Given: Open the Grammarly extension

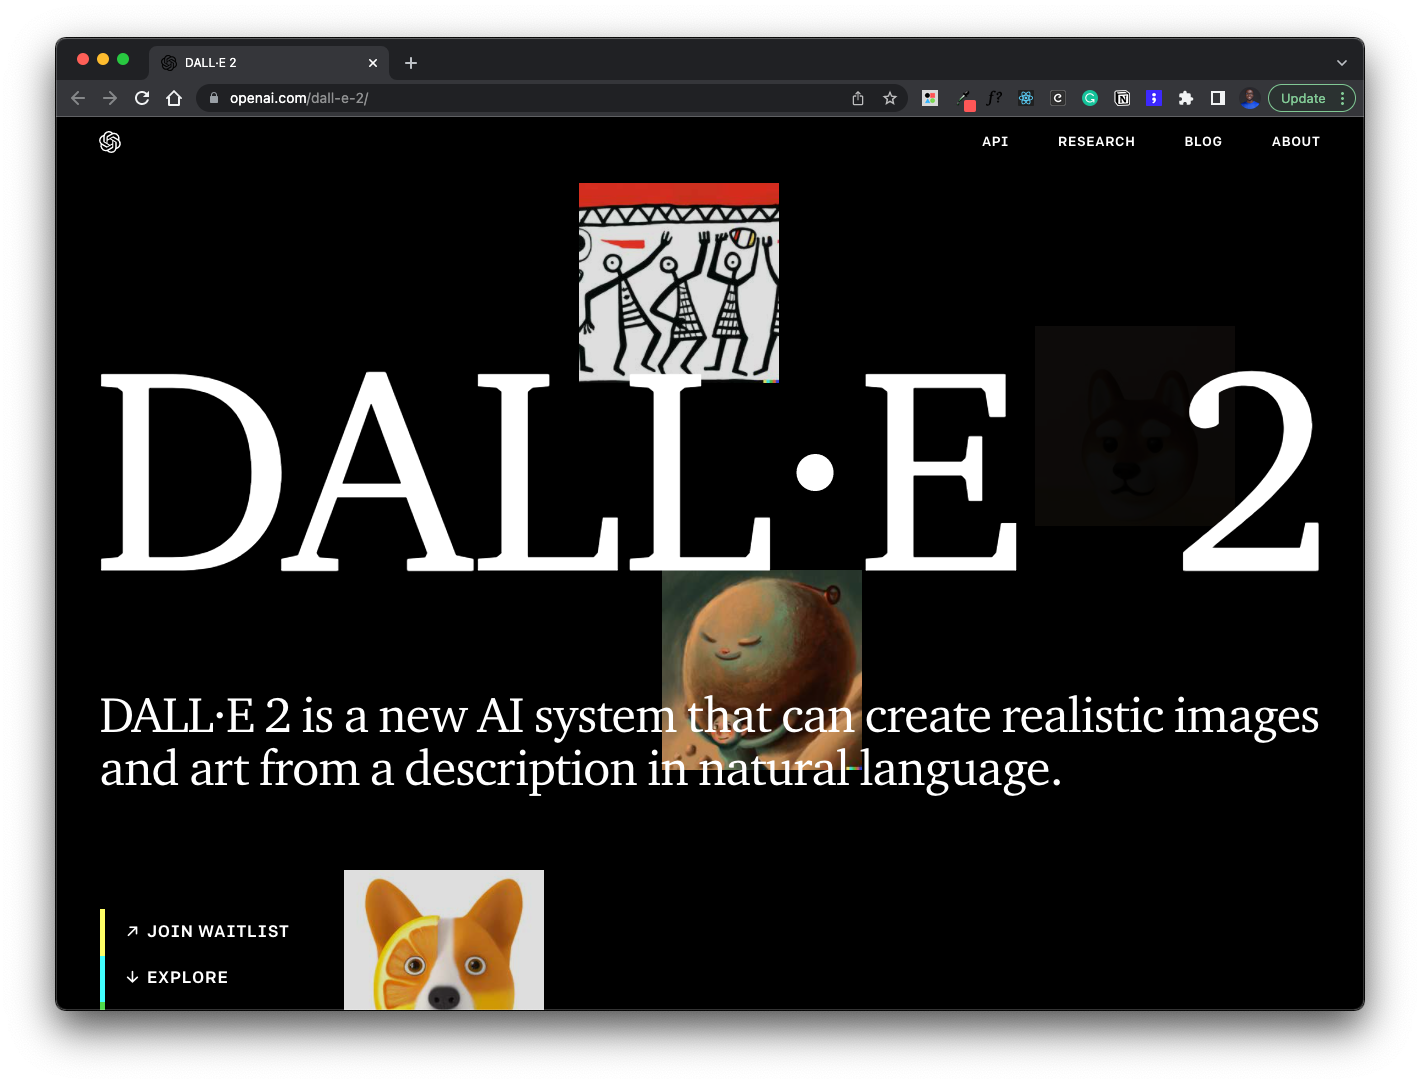Looking at the screenshot, I should click(x=1090, y=98).
